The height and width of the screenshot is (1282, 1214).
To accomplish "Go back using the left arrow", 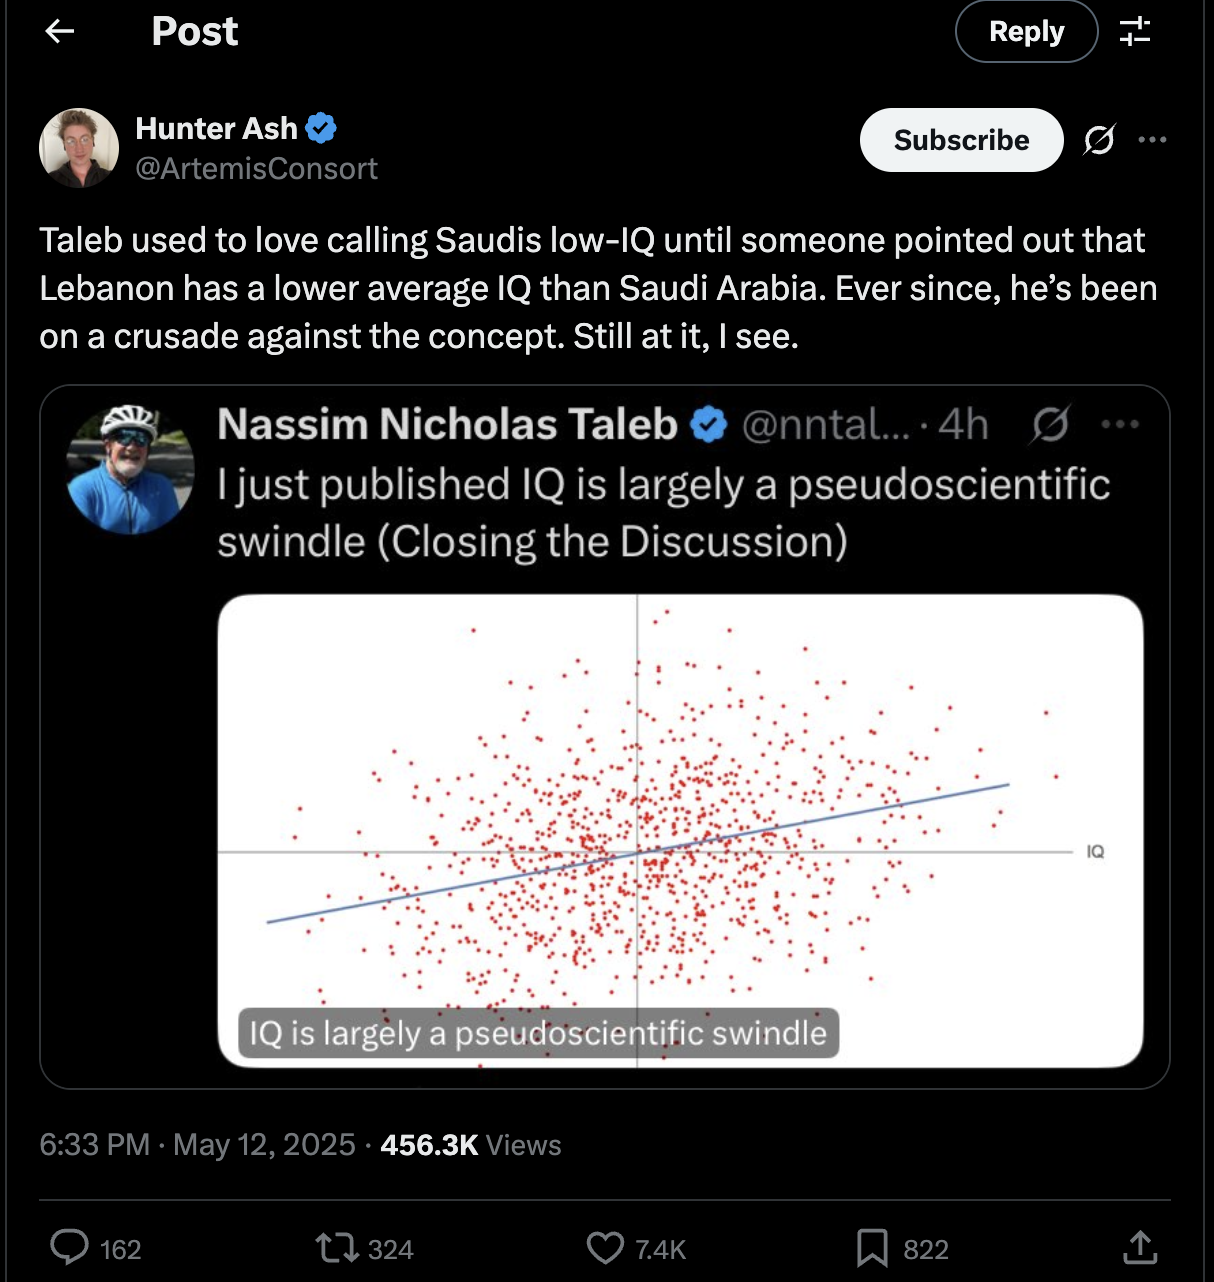I will tap(60, 32).
